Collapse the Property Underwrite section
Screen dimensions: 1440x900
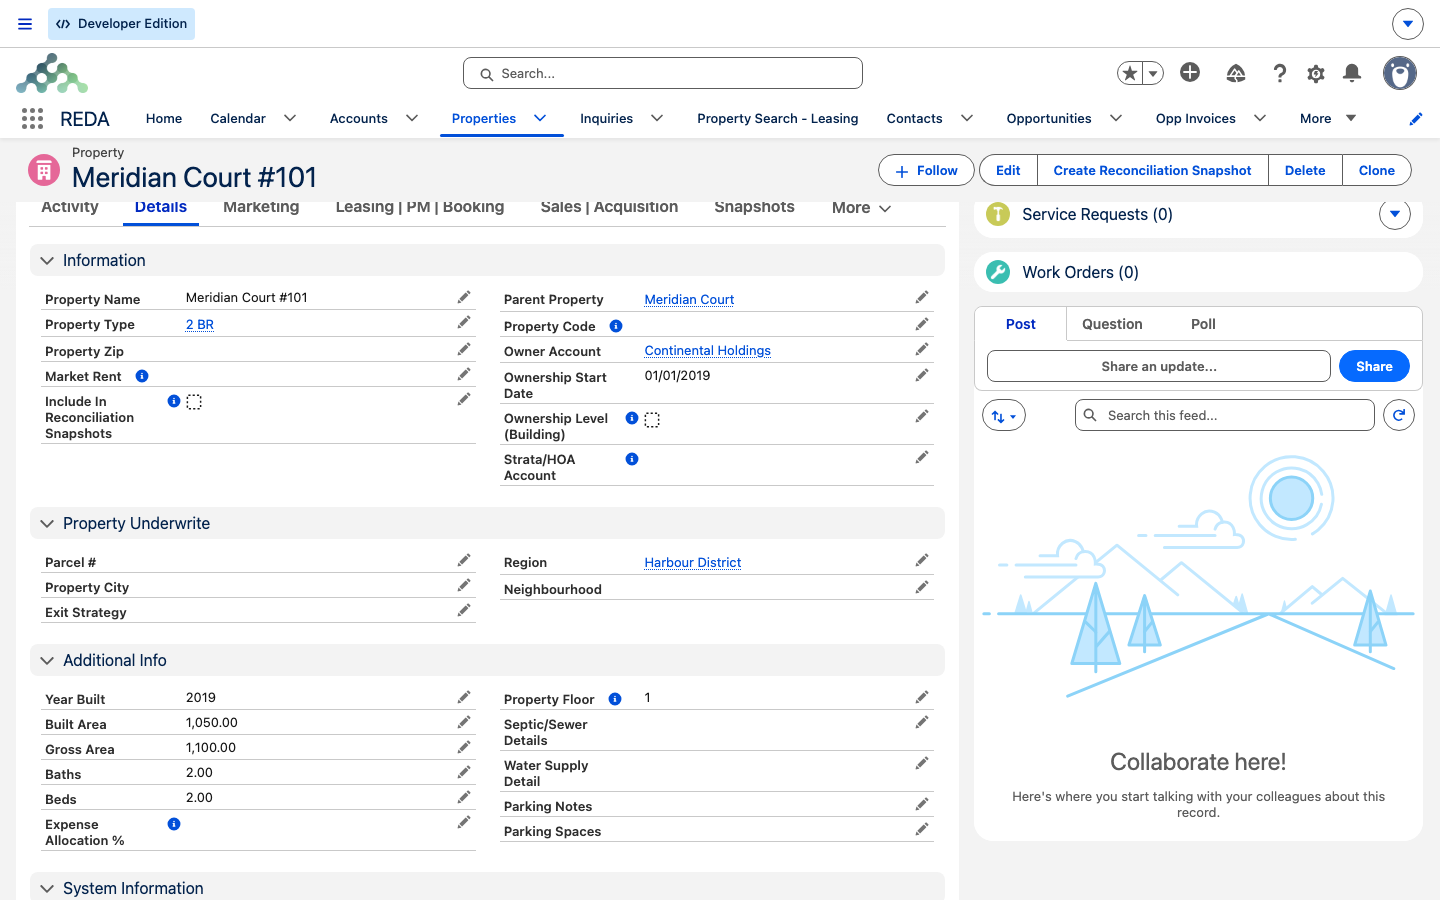coord(47,523)
